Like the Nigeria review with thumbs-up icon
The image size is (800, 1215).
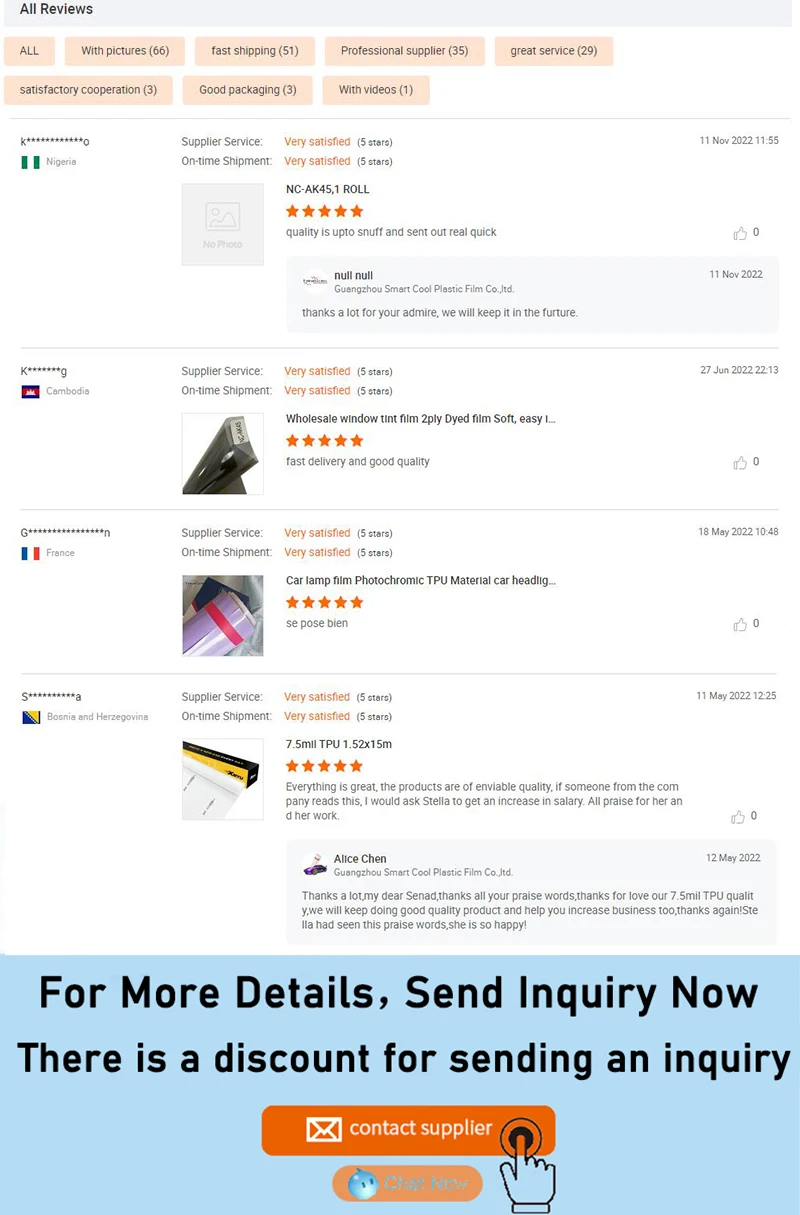pyautogui.click(x=740, y=233)
